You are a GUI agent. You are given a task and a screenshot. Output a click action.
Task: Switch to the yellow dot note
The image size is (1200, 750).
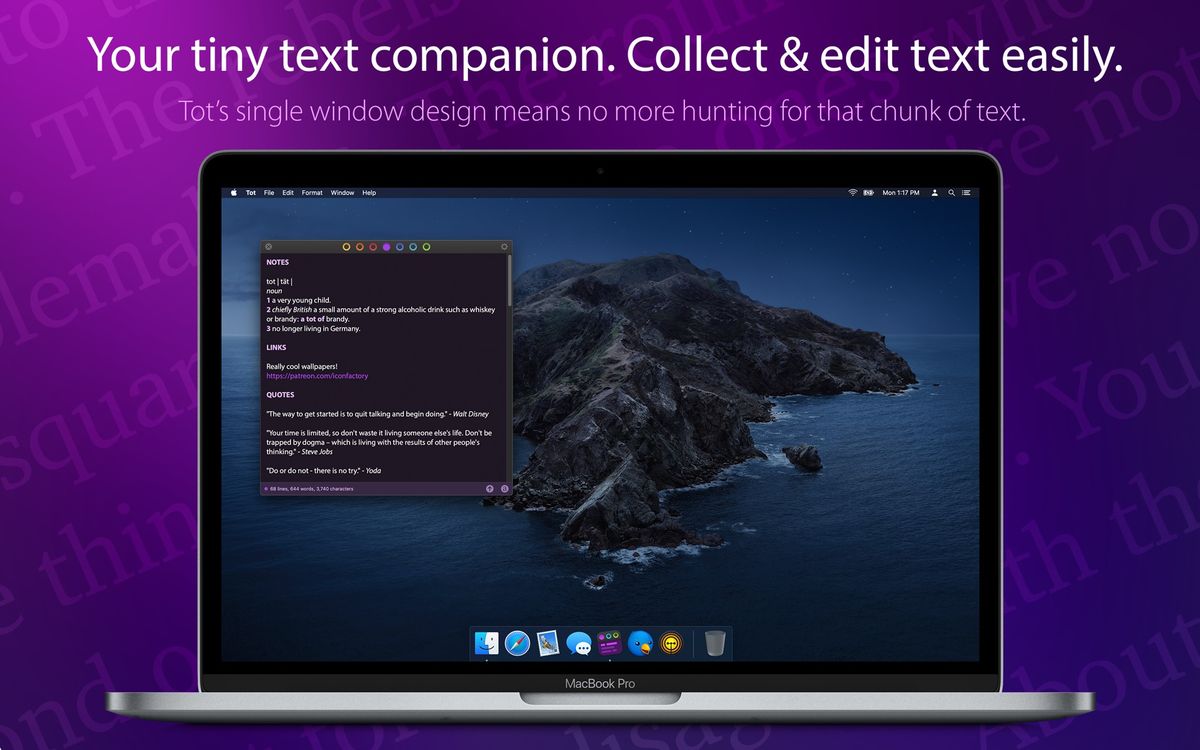click(x=347, y=246)
